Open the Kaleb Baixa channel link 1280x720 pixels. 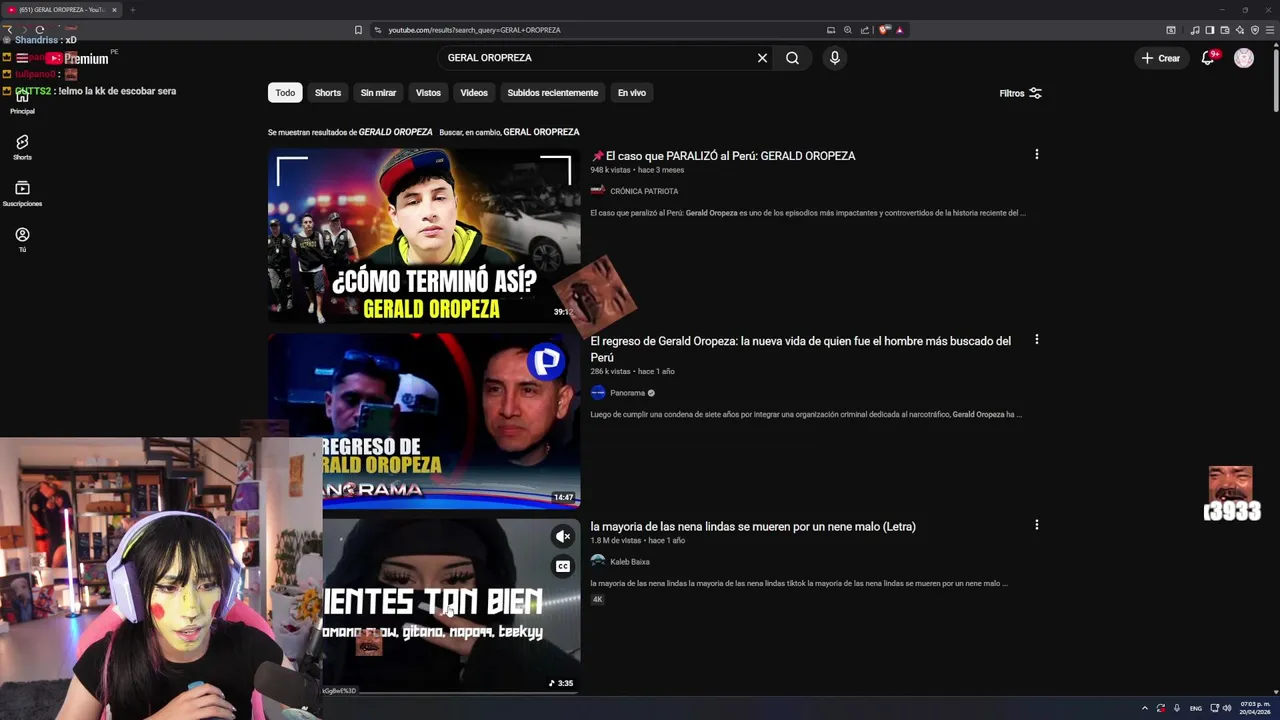coord(629,562)
